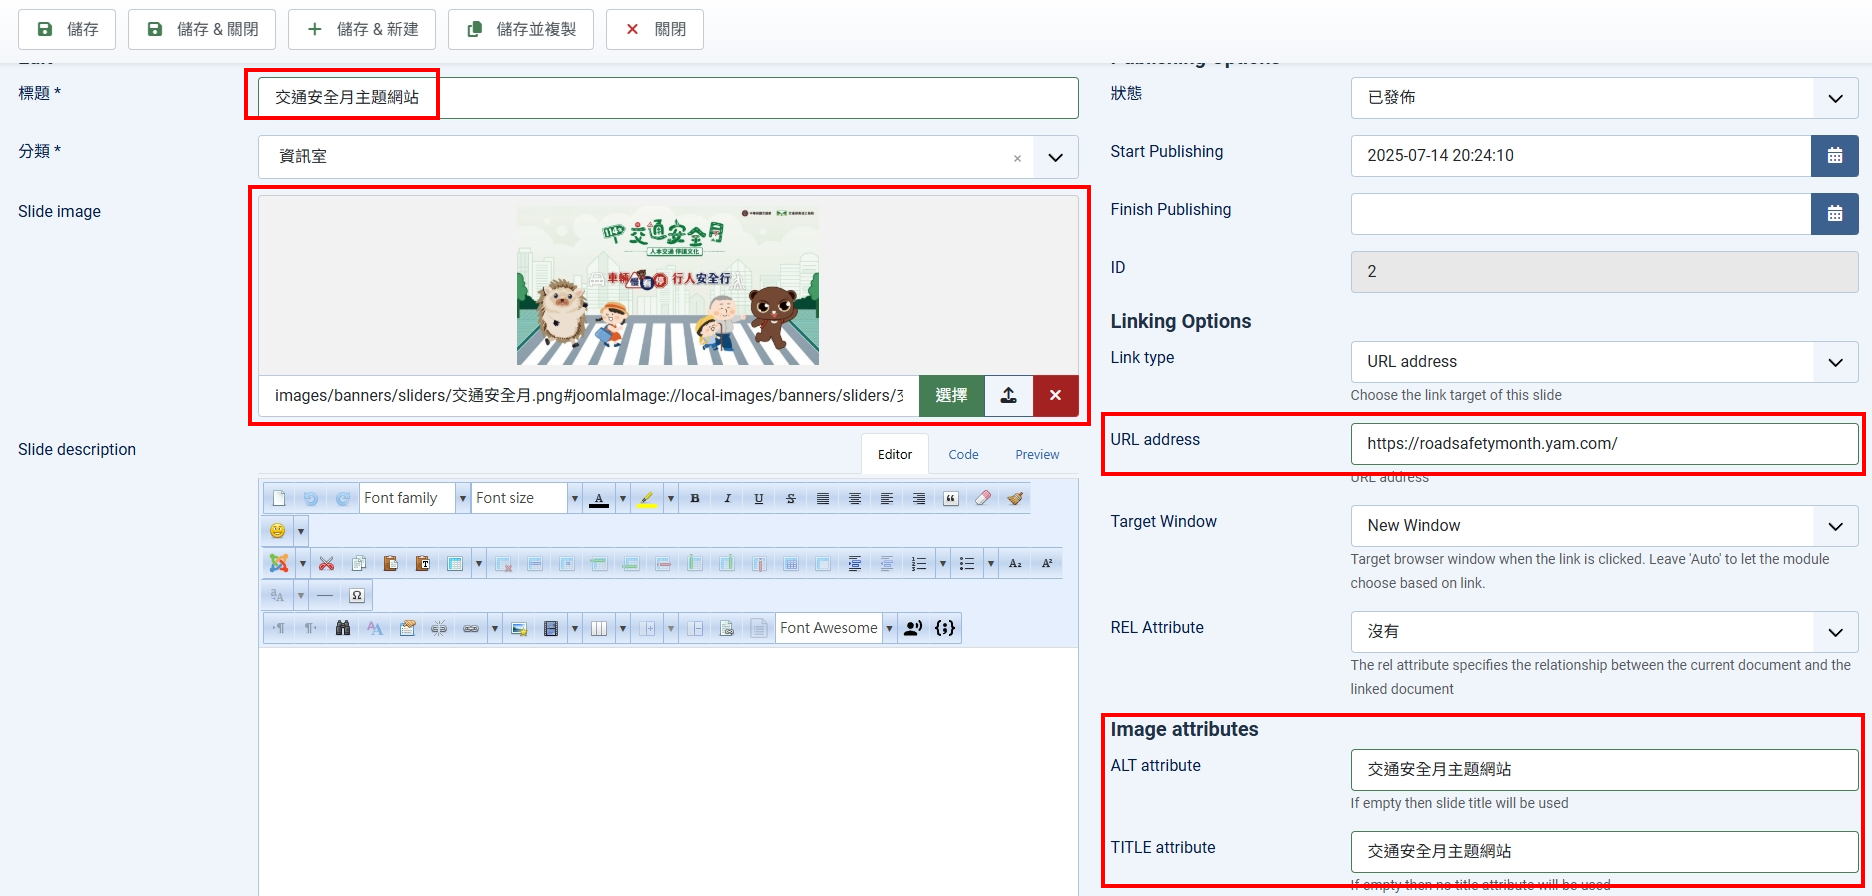The height and width of the screenshot is (896, 1872).
Task: Open the Link type dropdown
Action: (x=1835, y=362)
